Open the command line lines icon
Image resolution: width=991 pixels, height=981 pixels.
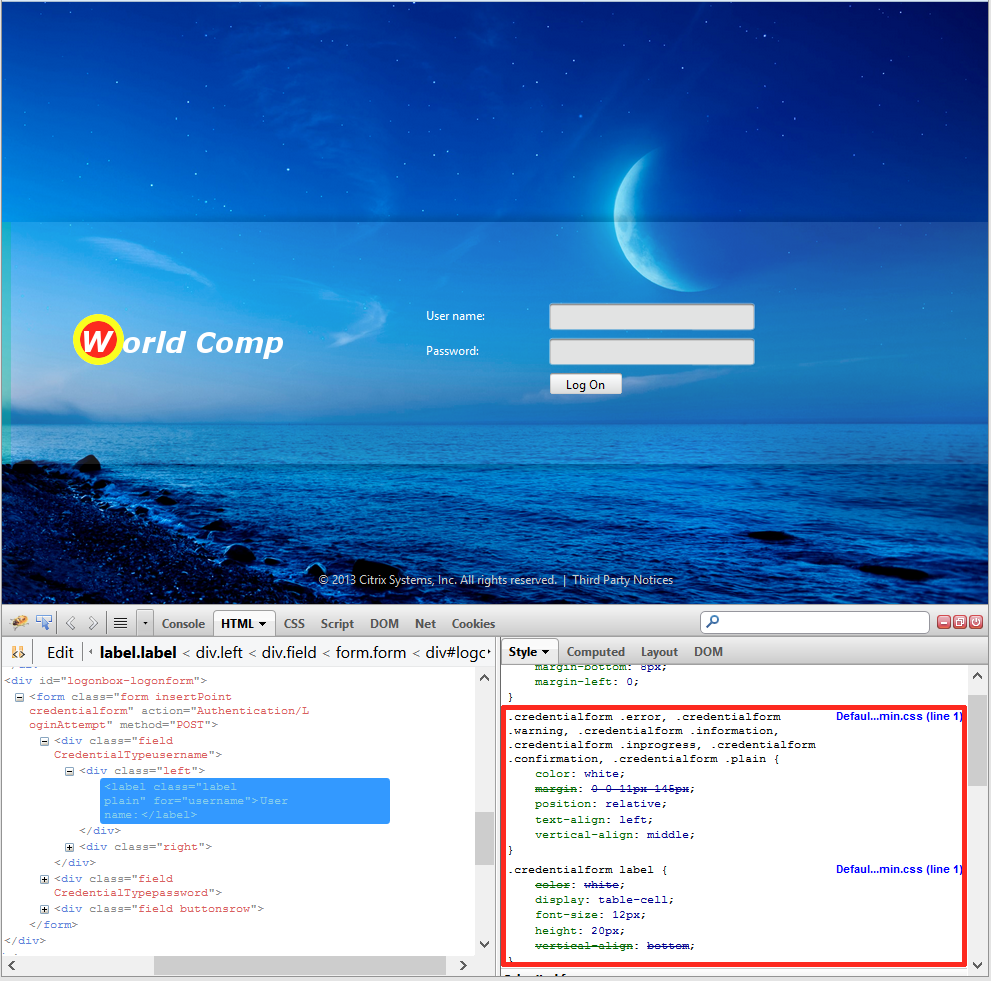tap(120, 623)
